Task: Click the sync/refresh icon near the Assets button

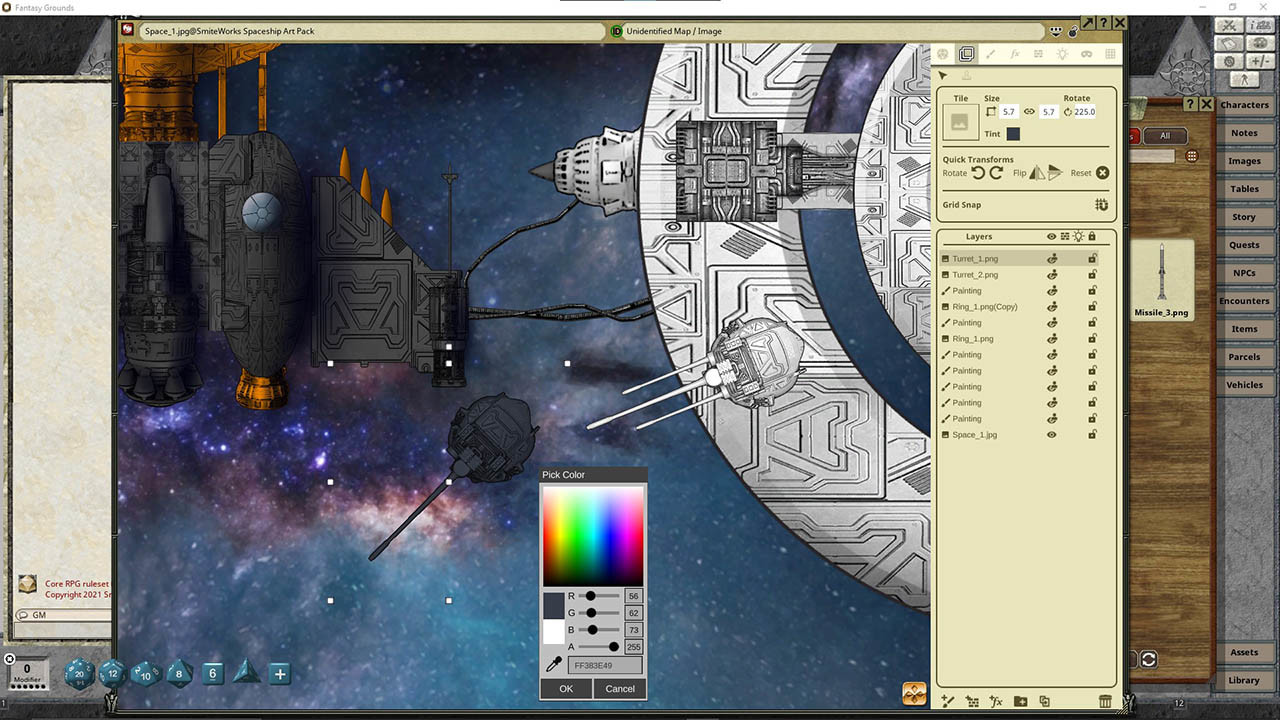Action: (1148, 658)
